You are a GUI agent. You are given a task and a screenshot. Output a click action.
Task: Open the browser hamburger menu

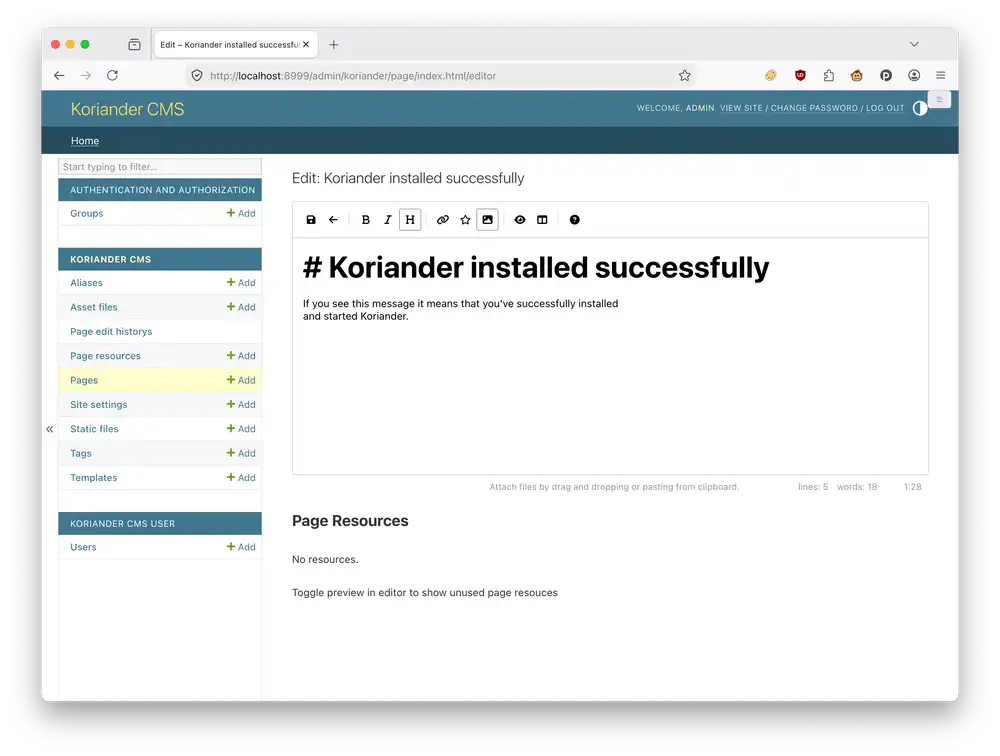click(x=941, y=75)
